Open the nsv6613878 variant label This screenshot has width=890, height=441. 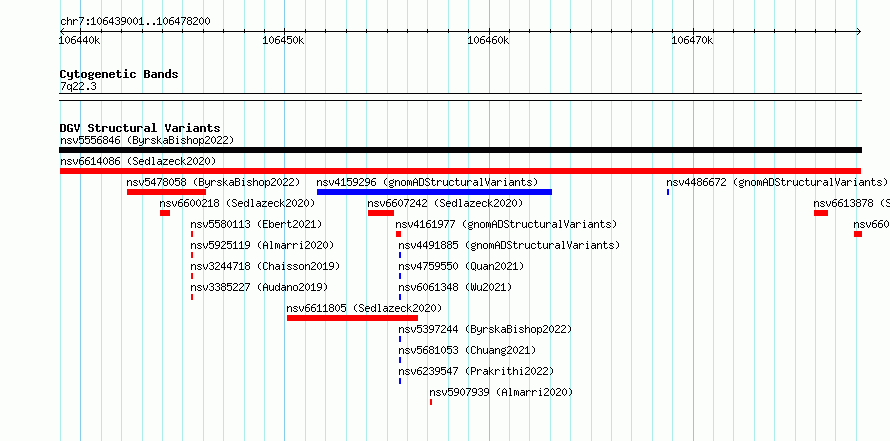click(851, 203)
